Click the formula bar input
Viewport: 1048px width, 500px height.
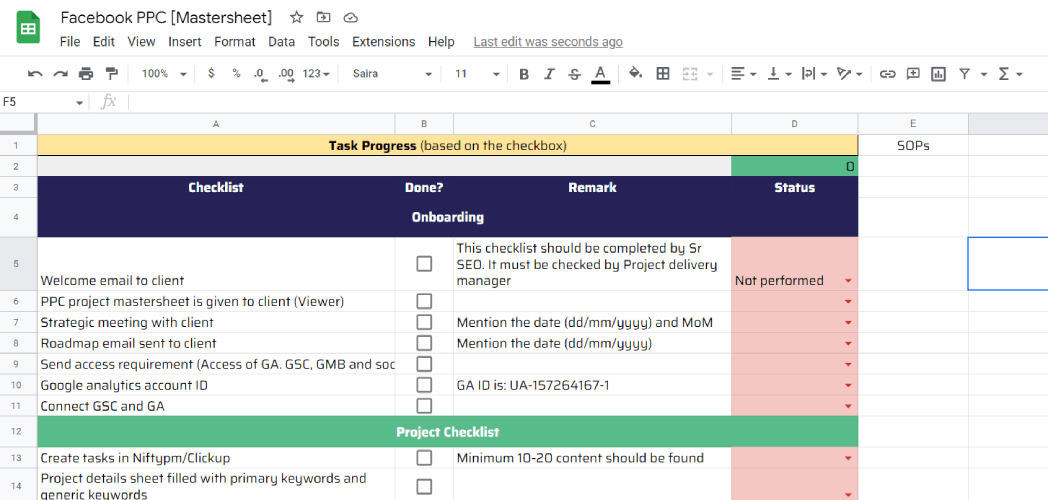point(587,102)
